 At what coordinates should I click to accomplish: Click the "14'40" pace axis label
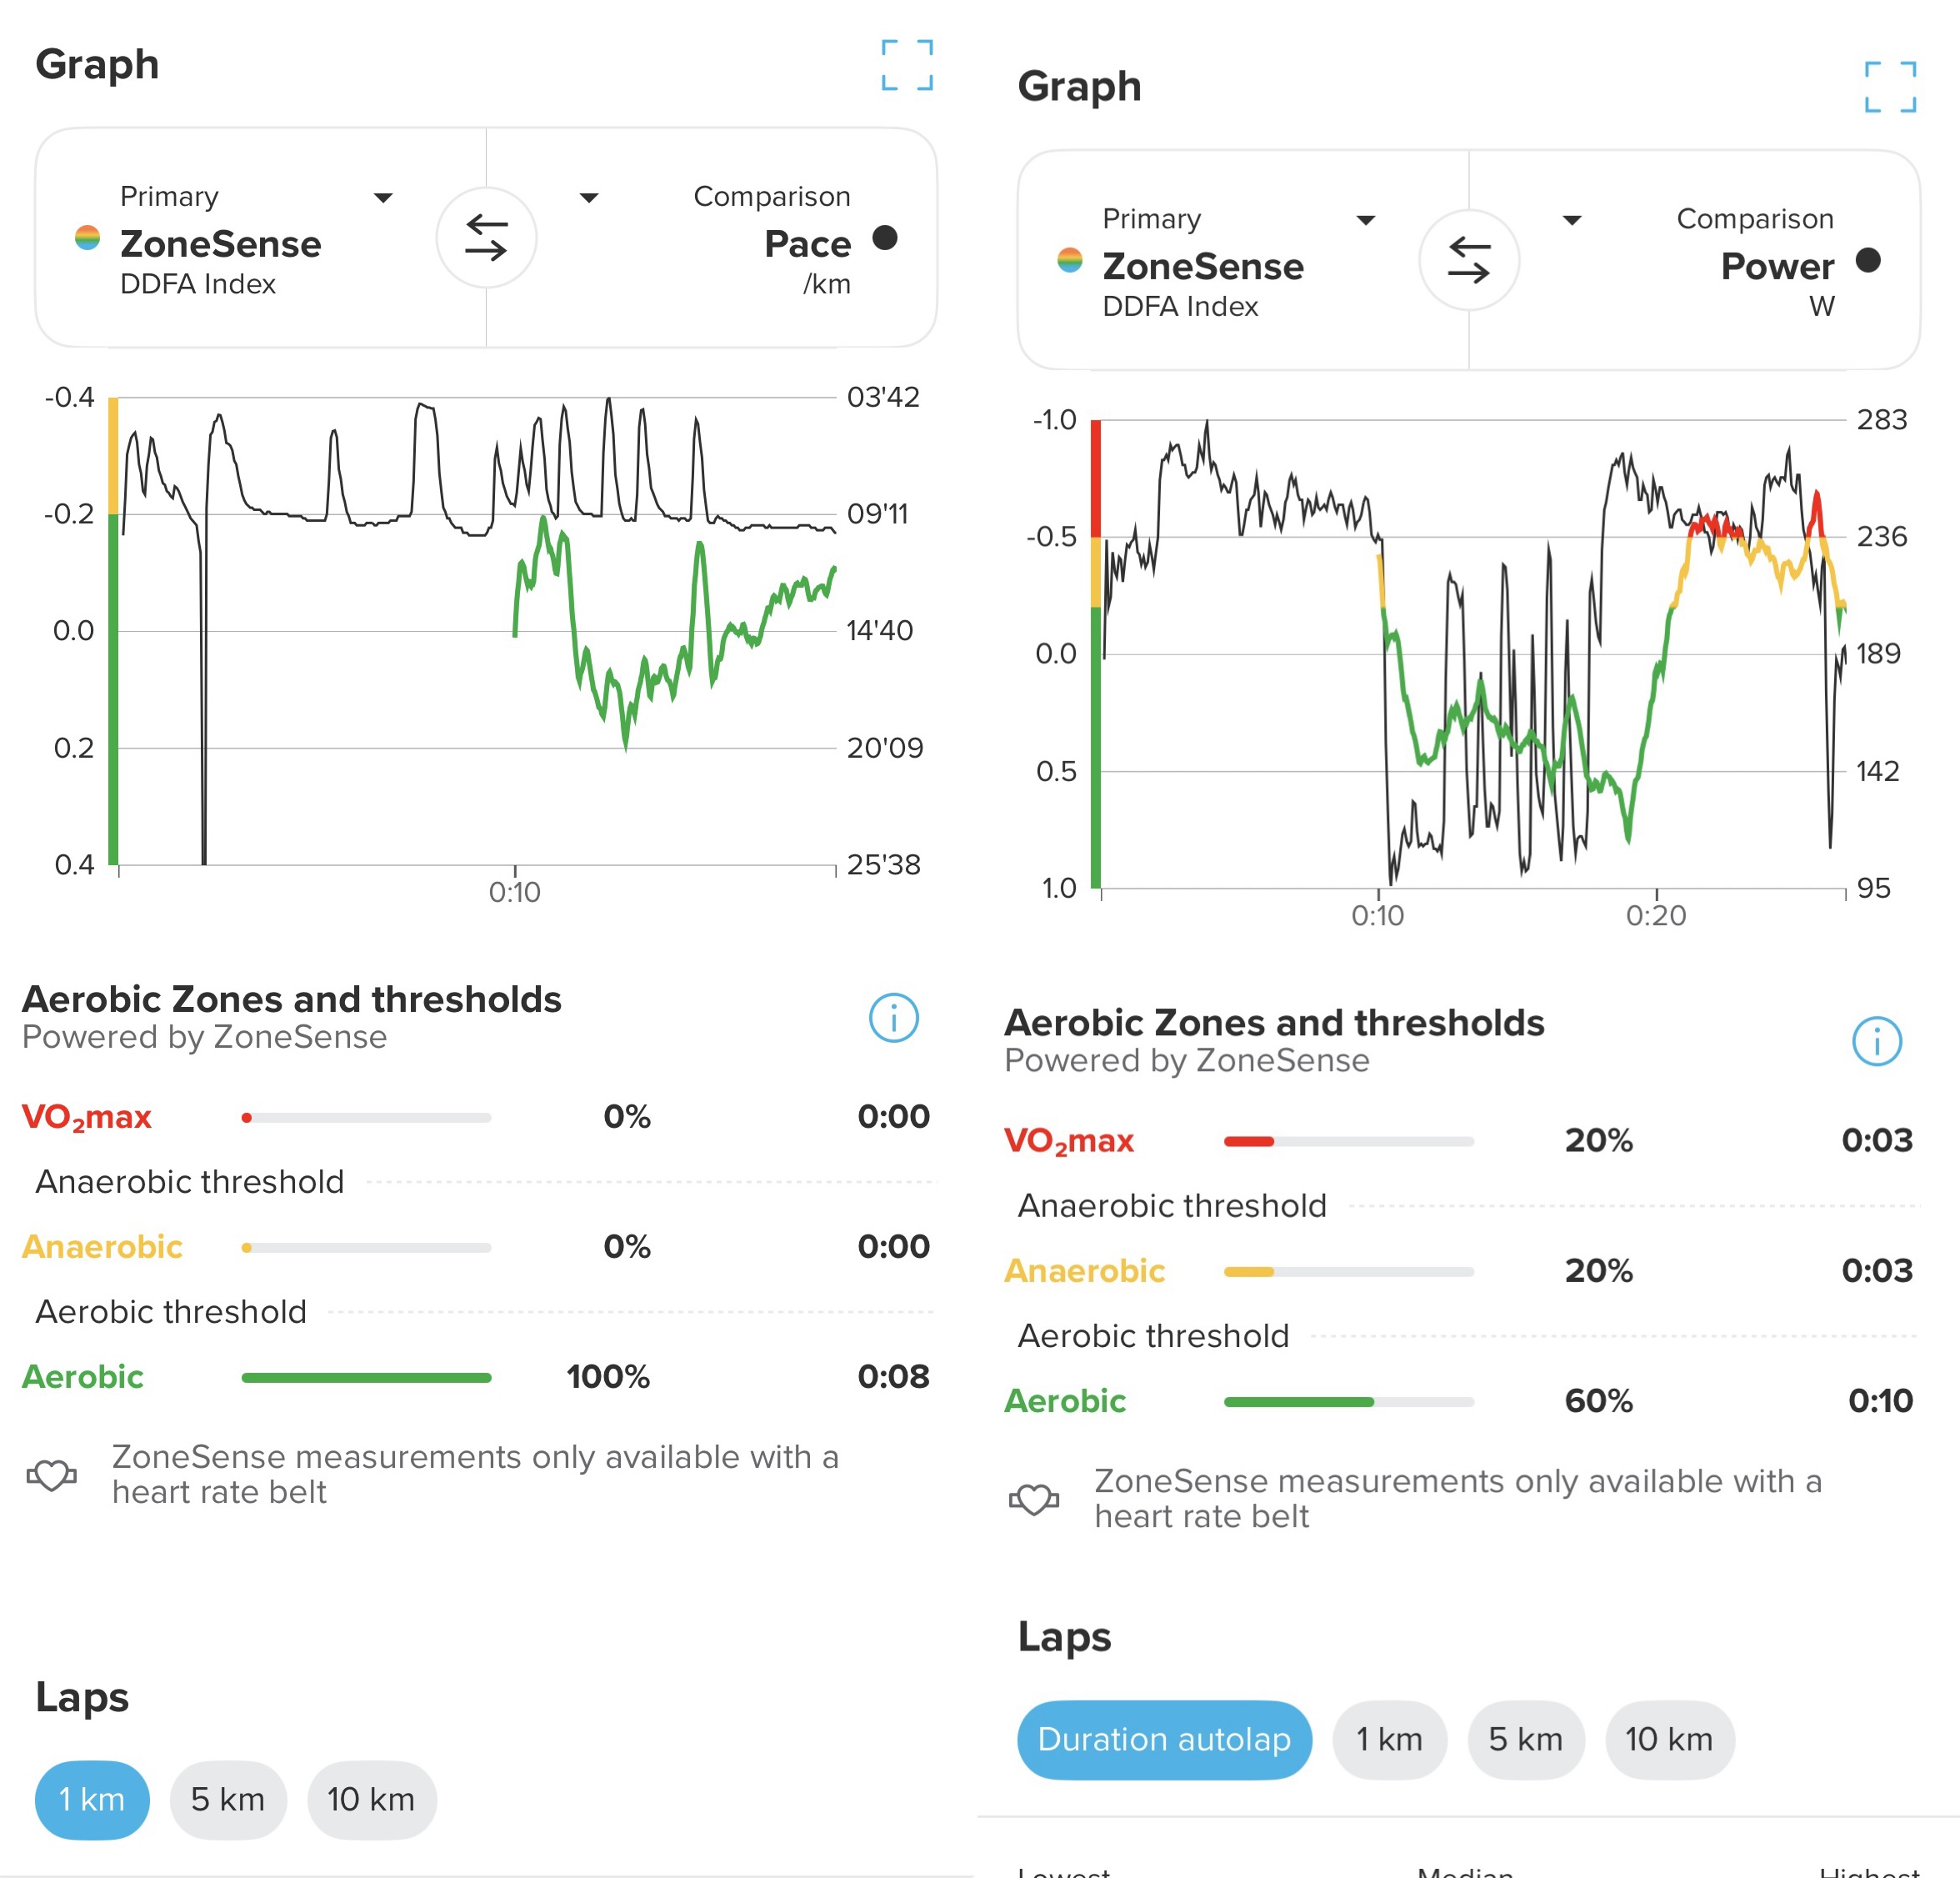click(x=880, y=631)
